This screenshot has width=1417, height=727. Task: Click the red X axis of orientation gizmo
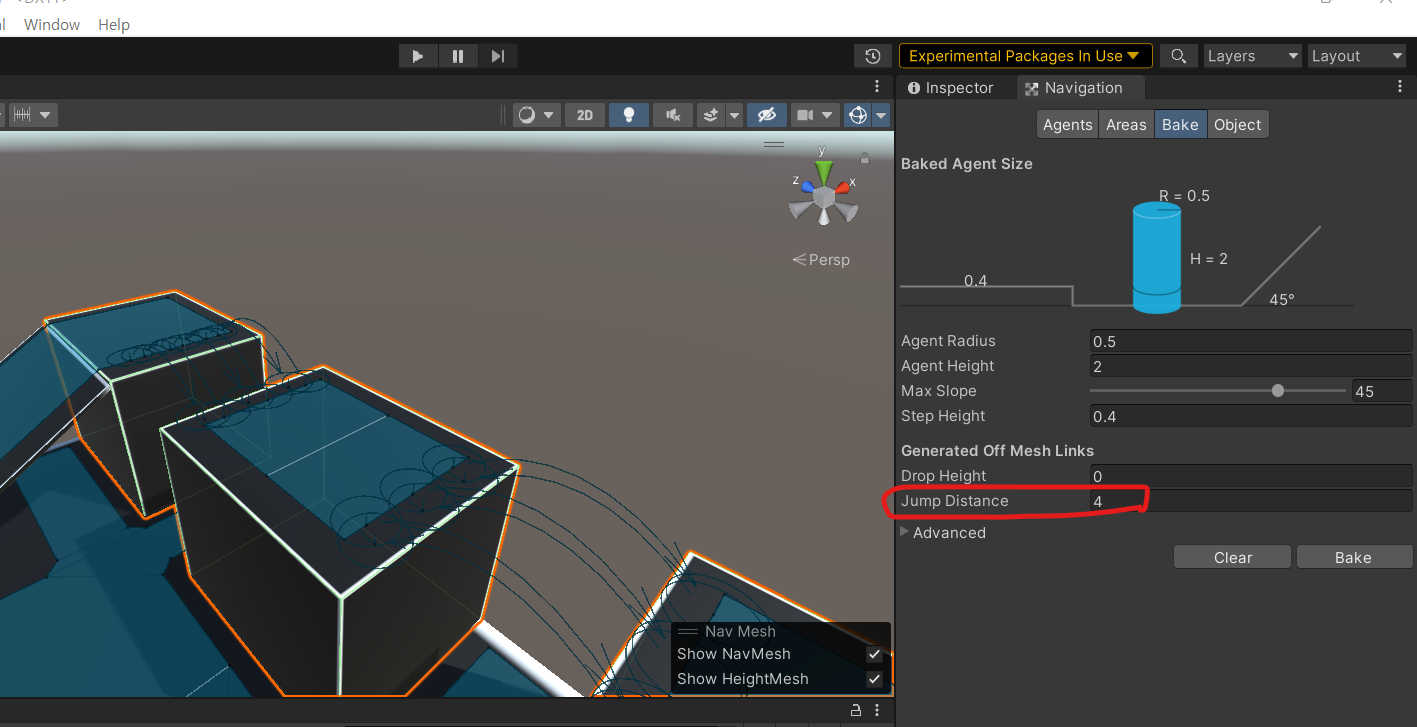pyautogui.click(x=842, y=186)
